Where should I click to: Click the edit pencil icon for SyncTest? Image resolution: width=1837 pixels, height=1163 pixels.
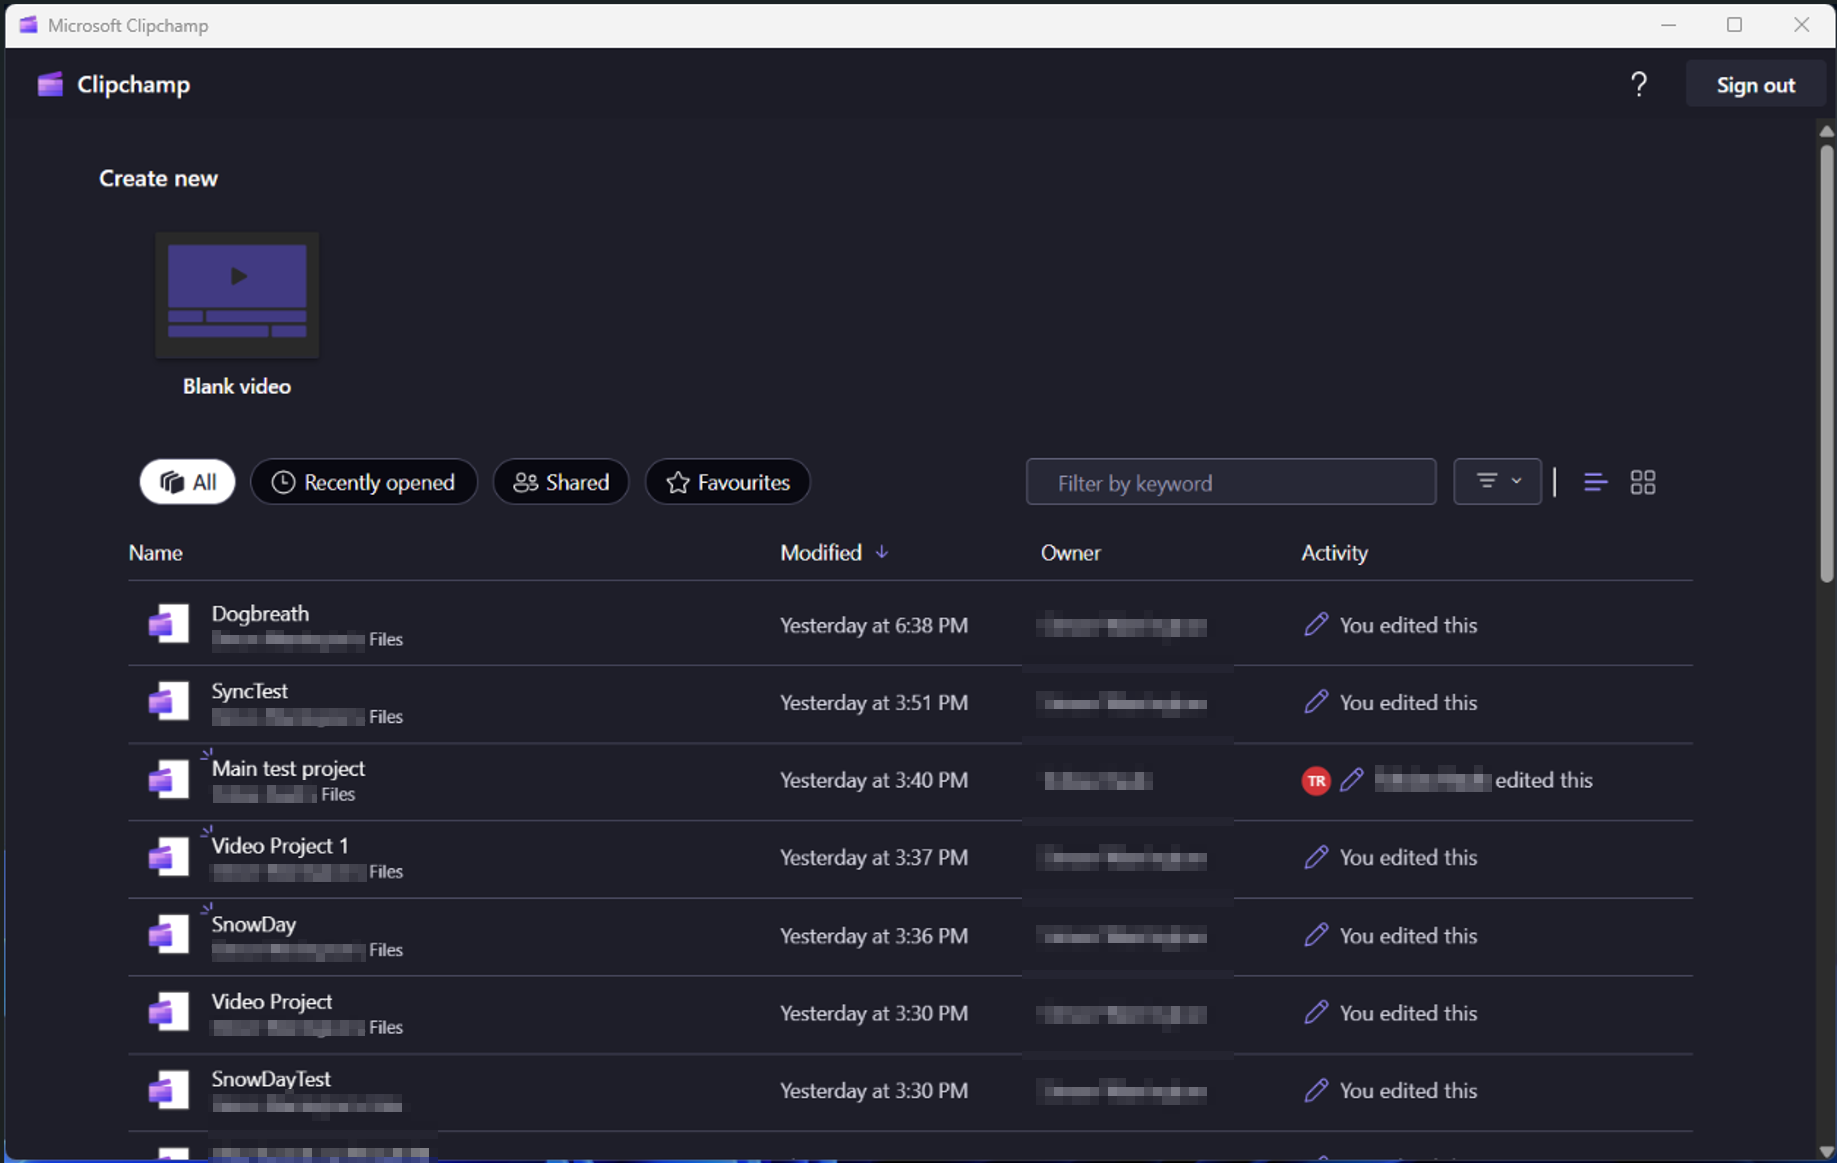(x=1316, y=702)
